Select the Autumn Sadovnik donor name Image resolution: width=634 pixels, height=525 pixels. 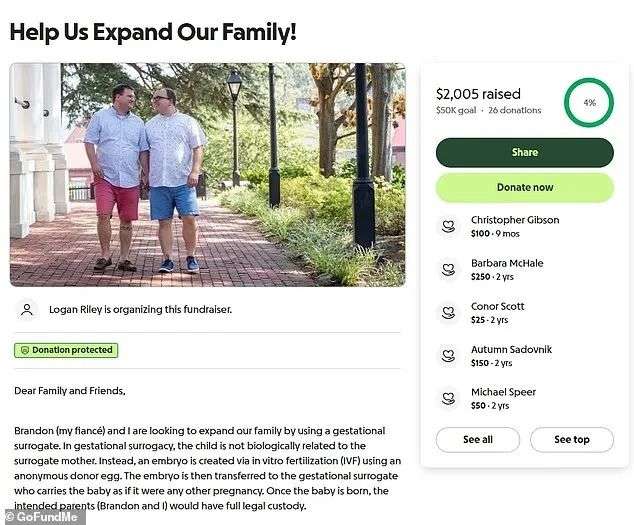point(511,349)
